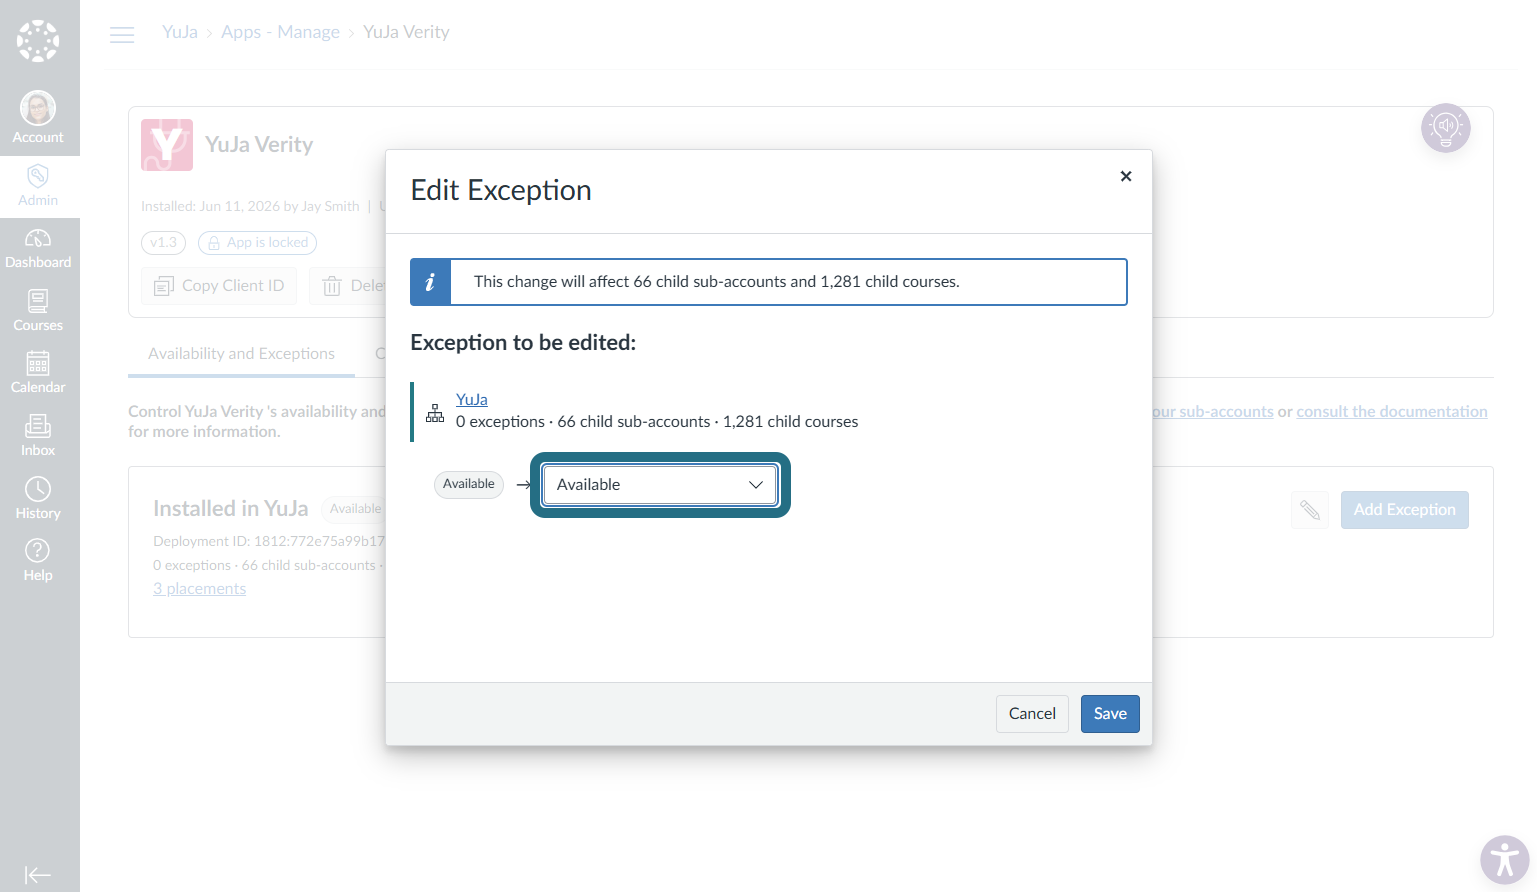
Task: Open Courses in sidebar
Action: 38,311
